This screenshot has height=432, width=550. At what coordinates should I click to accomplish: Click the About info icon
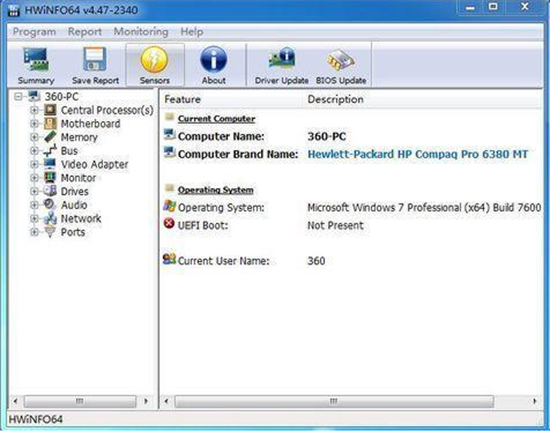point(214,60)
